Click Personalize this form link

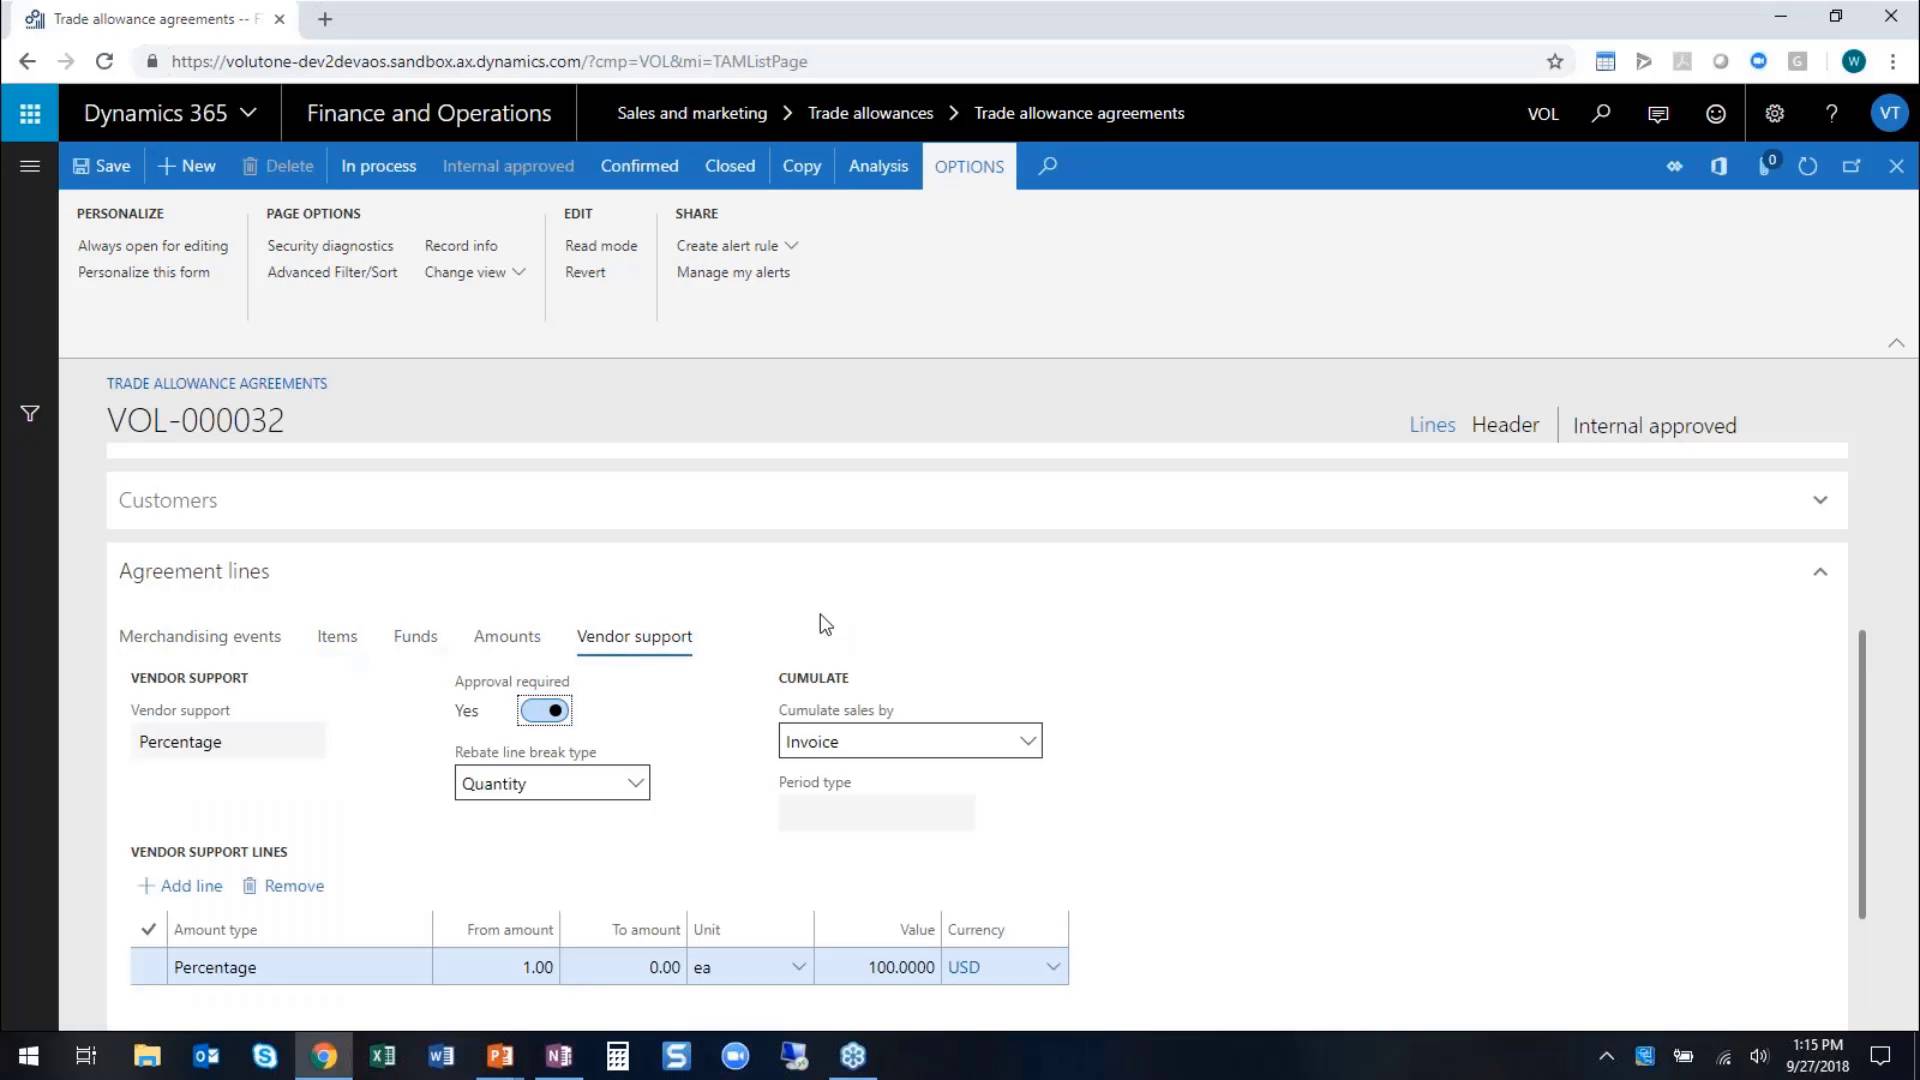[x=144, y=272]
